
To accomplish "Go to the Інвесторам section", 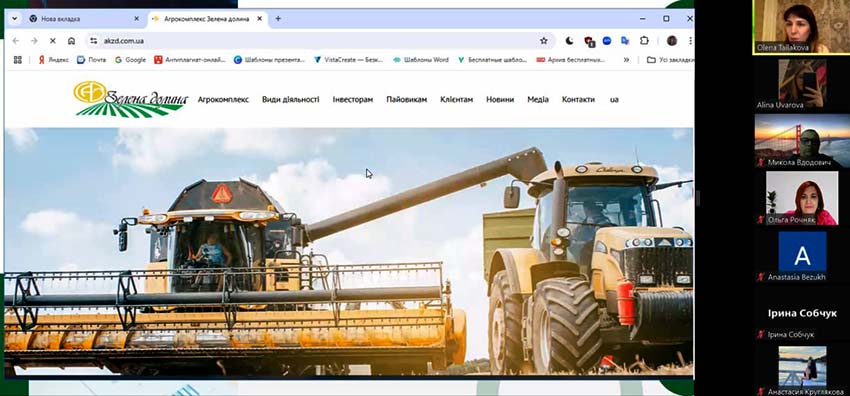I will 353,100.
